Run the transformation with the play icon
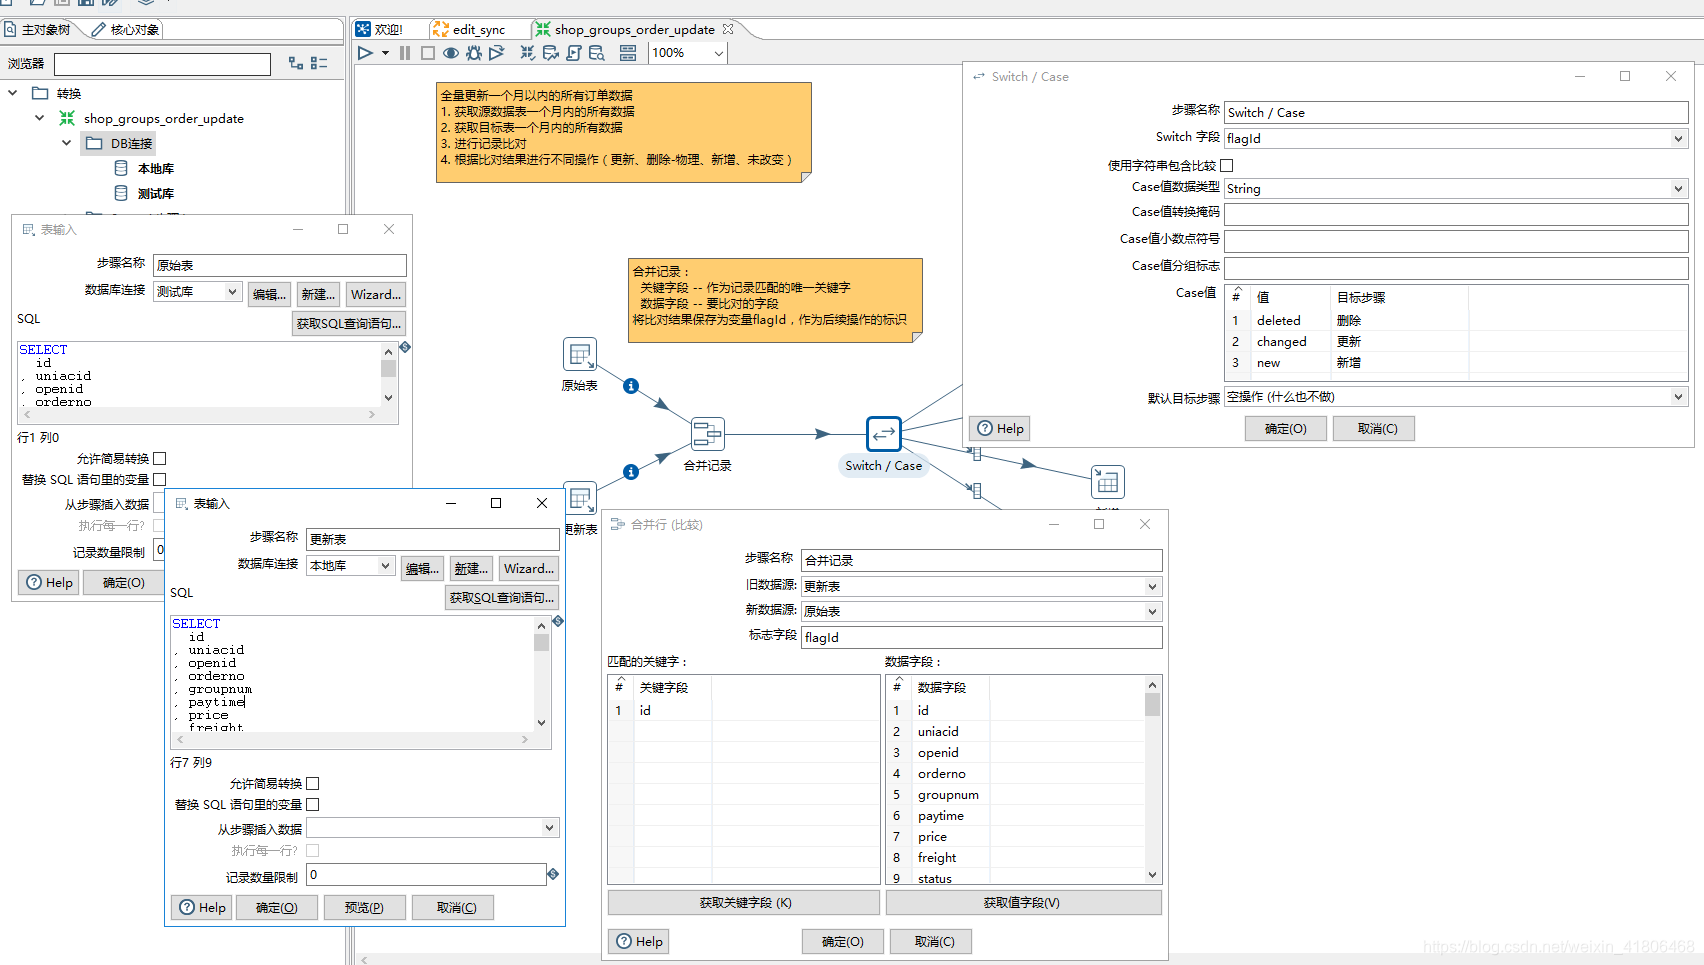The height and width of the screenshot is (965, 1704). 365,53
